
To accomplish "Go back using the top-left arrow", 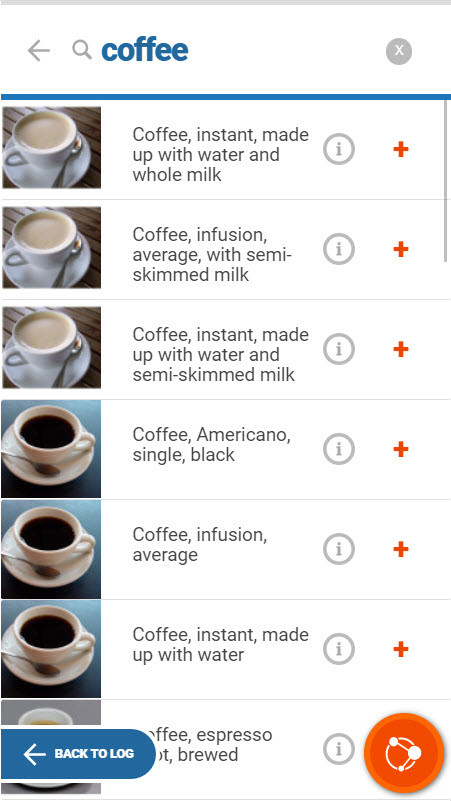I will pyautogui.click(x=38, y=51).
